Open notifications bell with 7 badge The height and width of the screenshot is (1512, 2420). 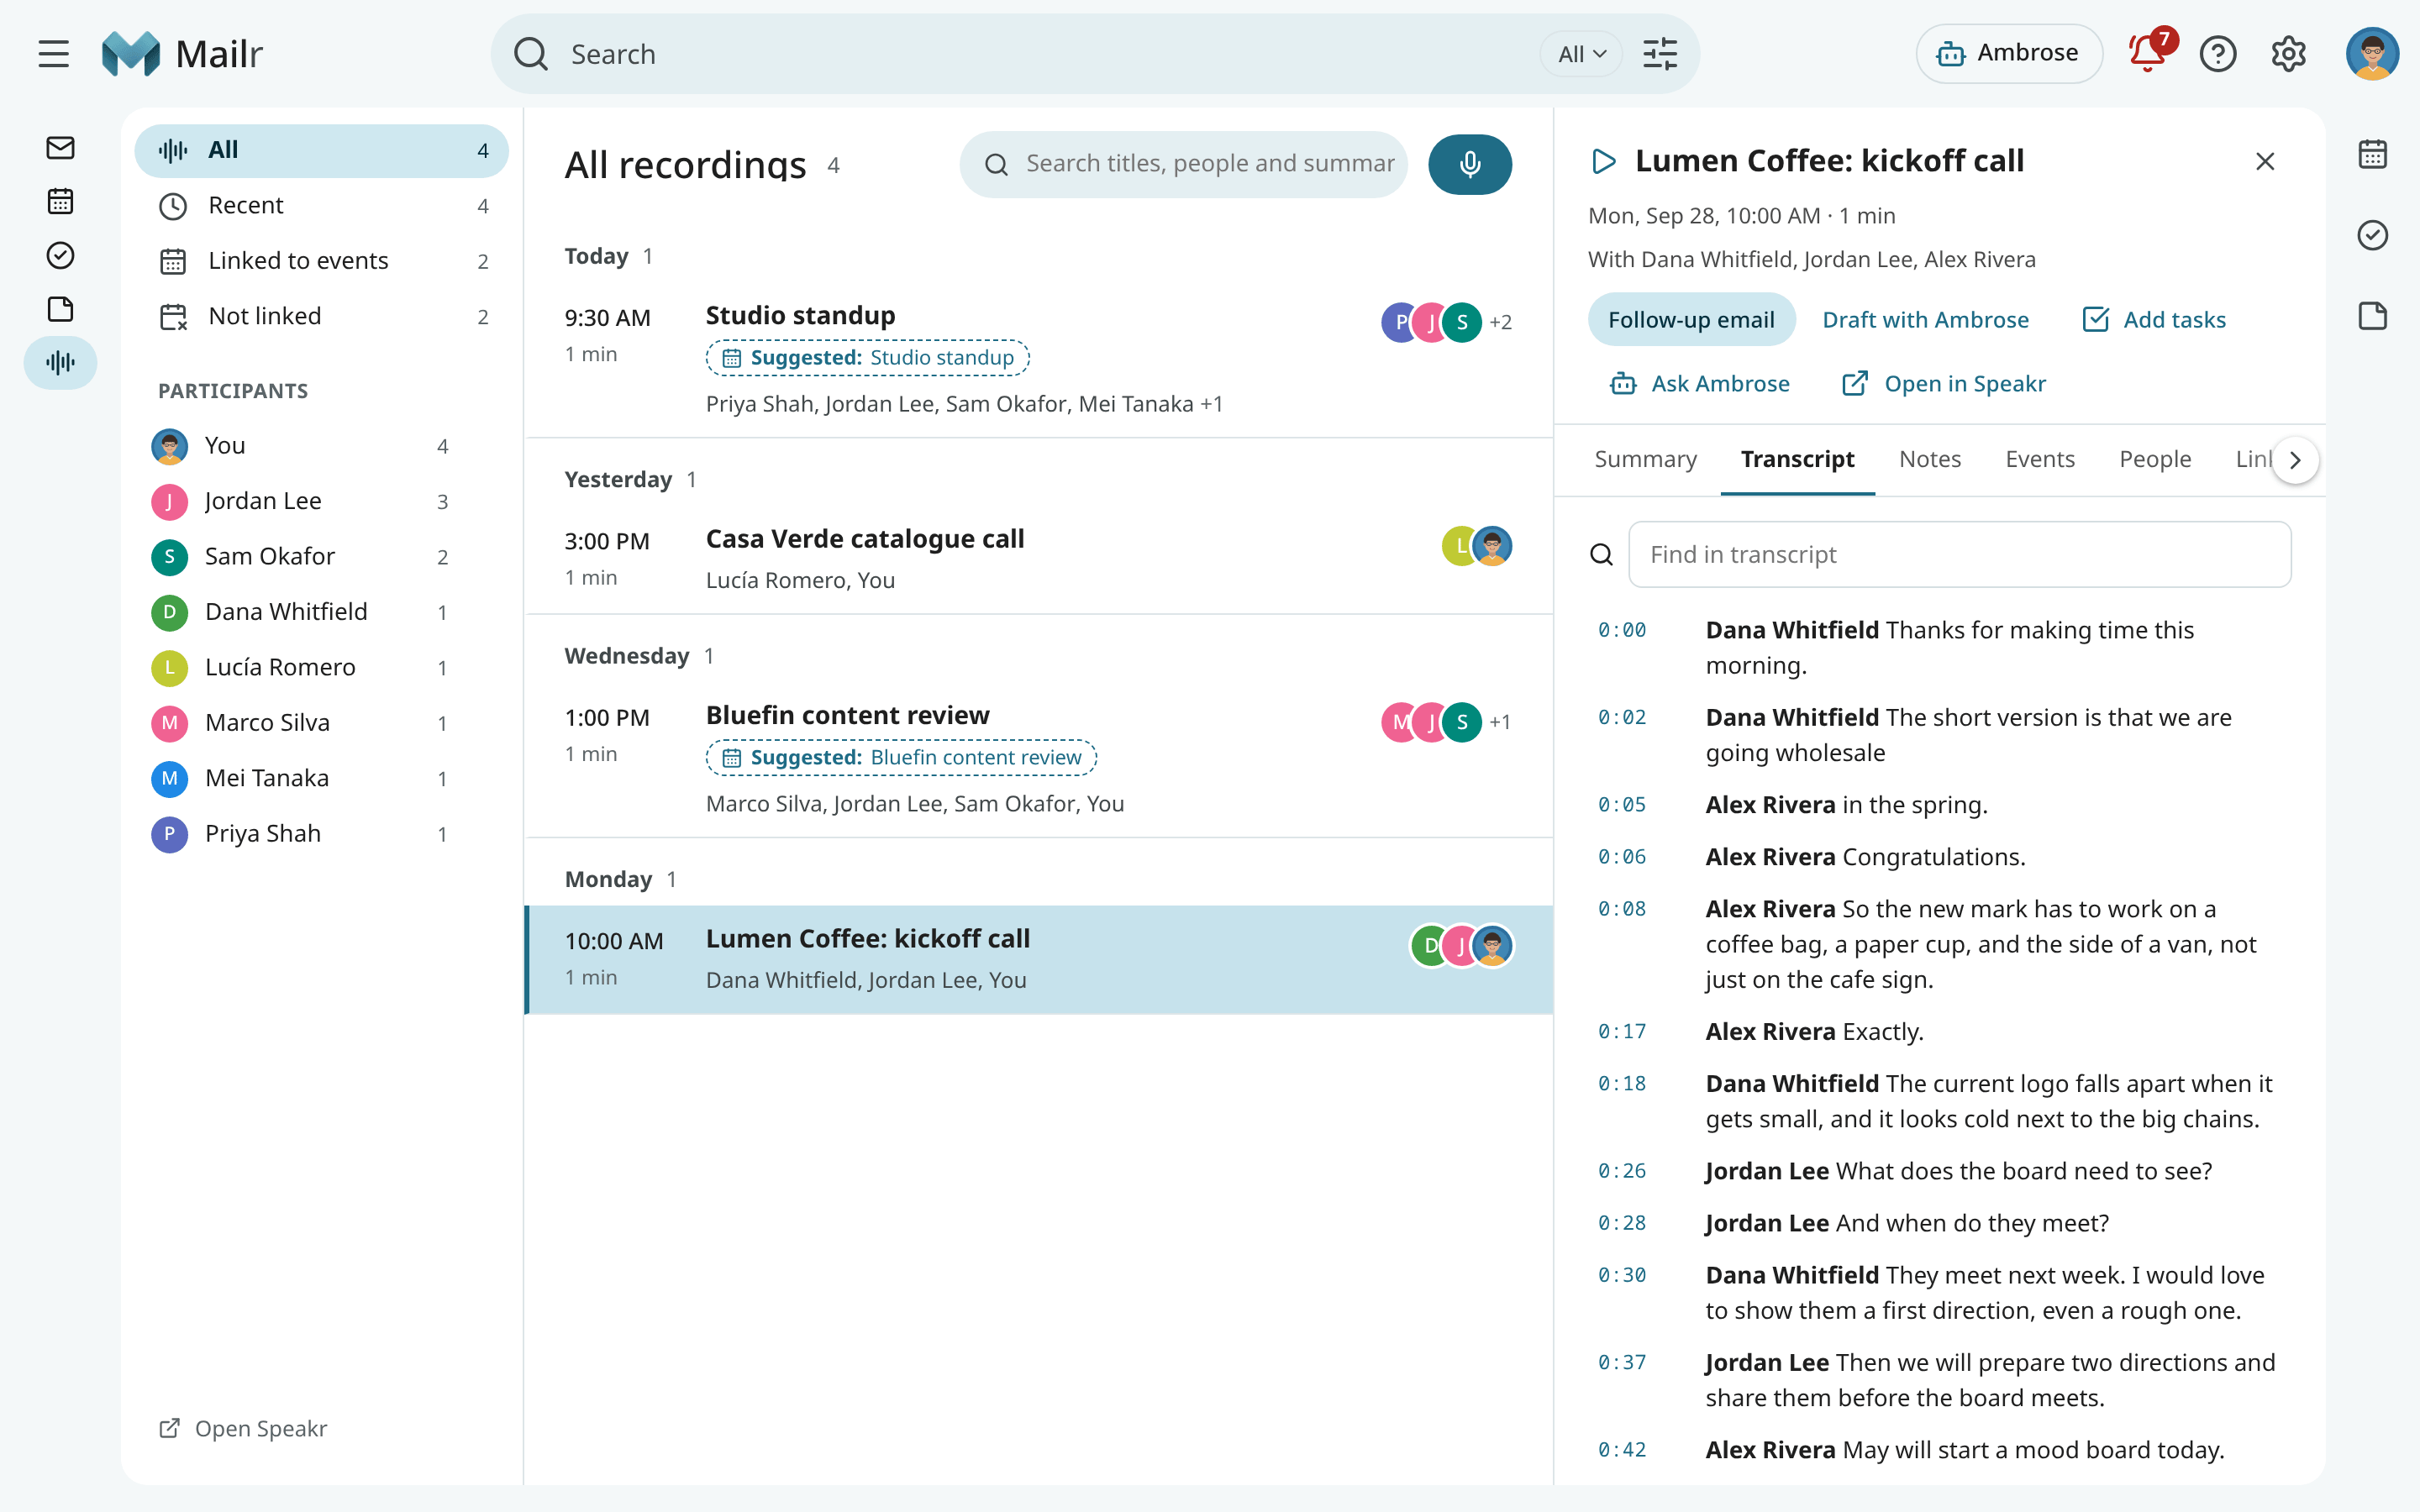(2147, 53)
